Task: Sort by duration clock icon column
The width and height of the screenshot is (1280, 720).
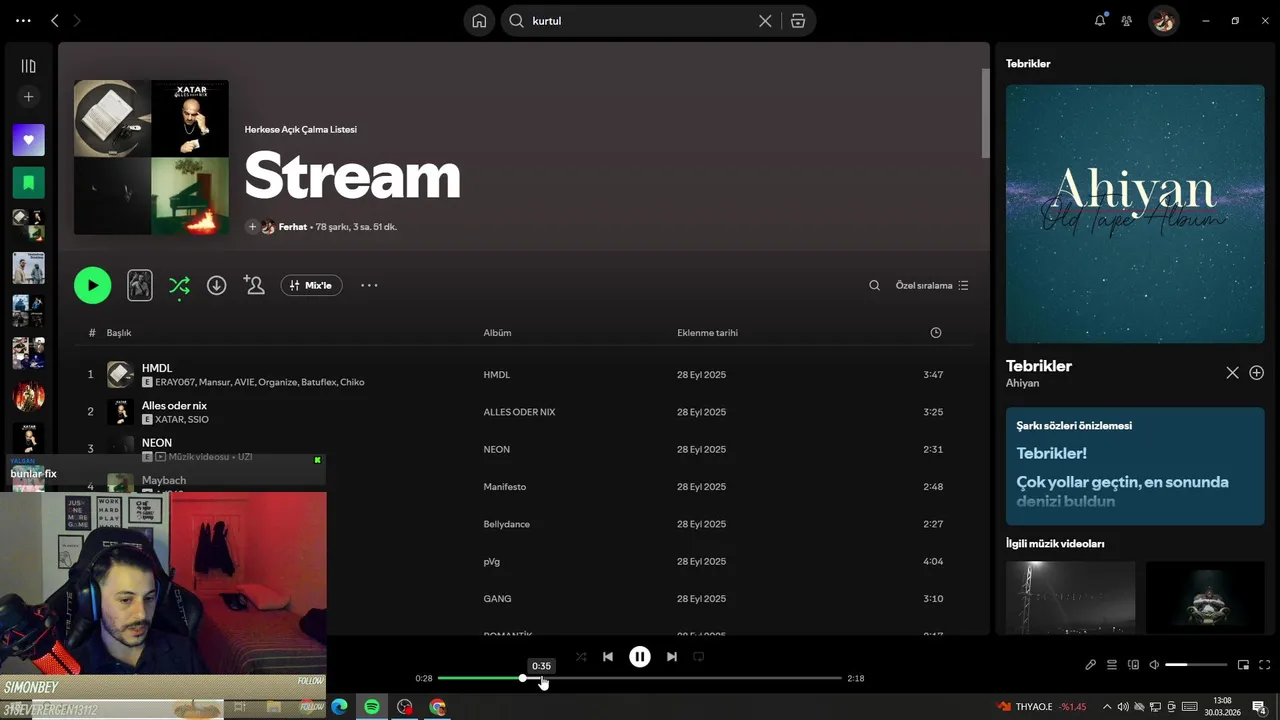Action: pos(936,332)
